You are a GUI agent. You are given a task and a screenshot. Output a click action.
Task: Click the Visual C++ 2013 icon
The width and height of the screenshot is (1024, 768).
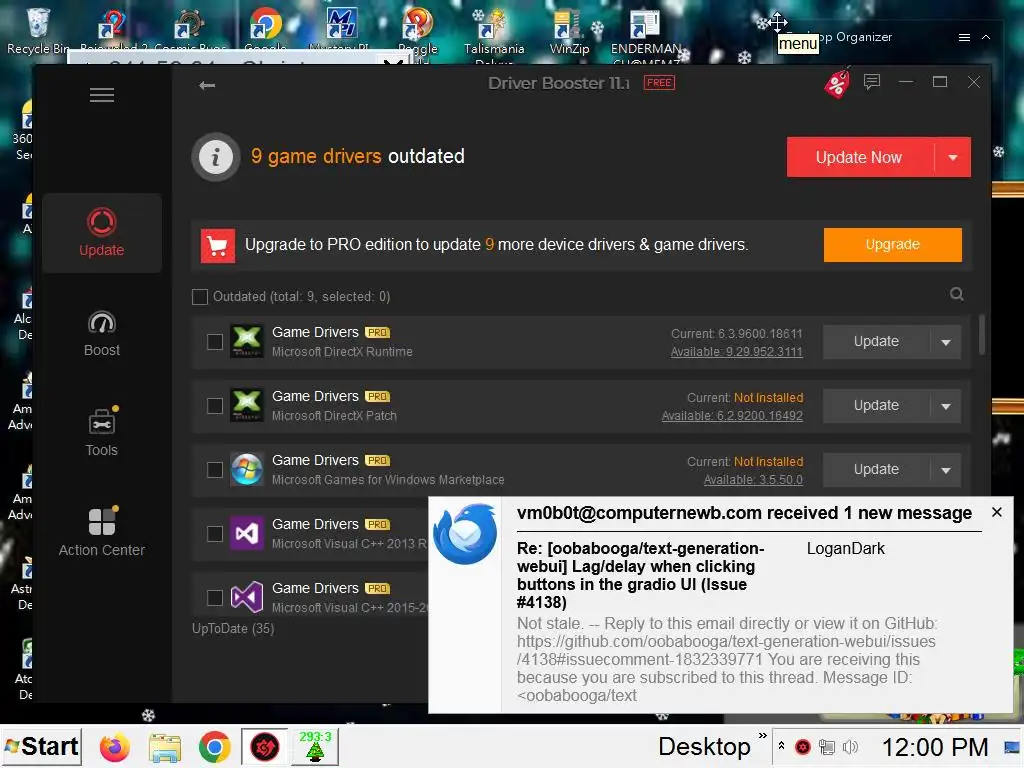click(x=247, y=534)
